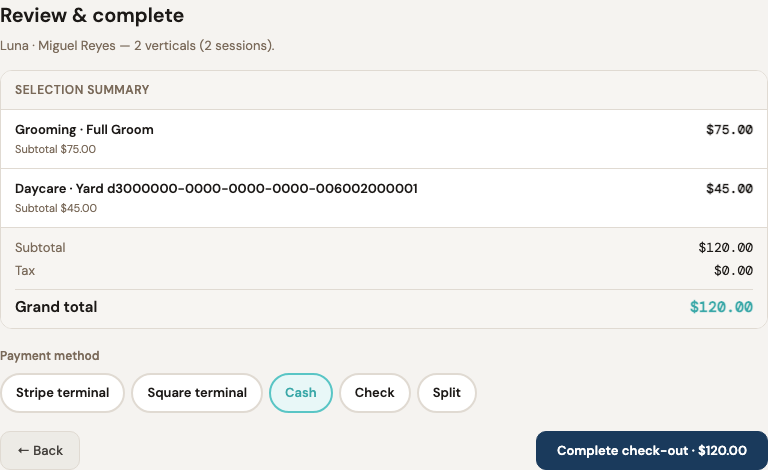Pick Check as payment method
Screen dimensions: 768x470
click(x=375, y=393)
